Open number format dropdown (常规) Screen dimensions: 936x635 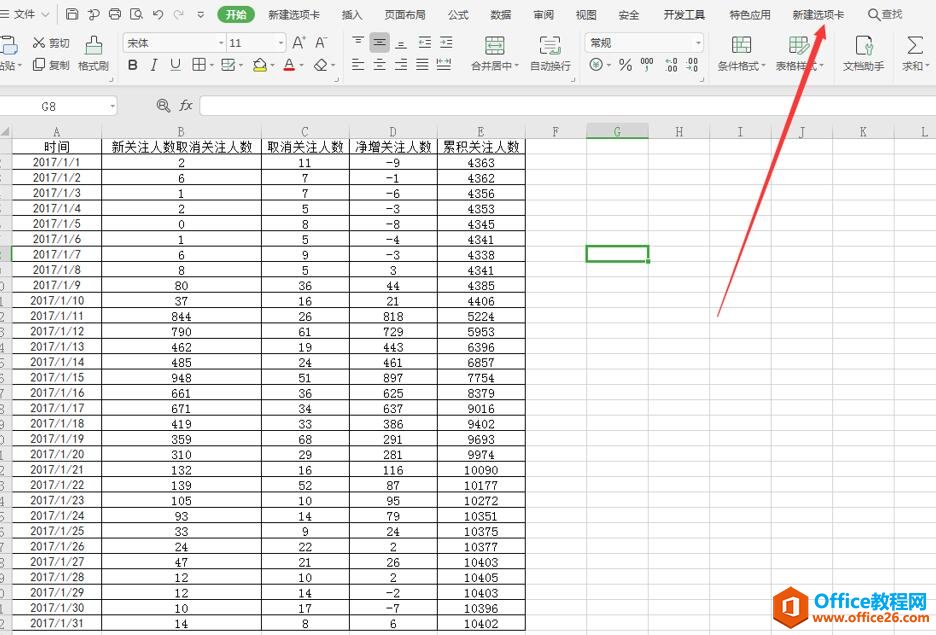698,43
